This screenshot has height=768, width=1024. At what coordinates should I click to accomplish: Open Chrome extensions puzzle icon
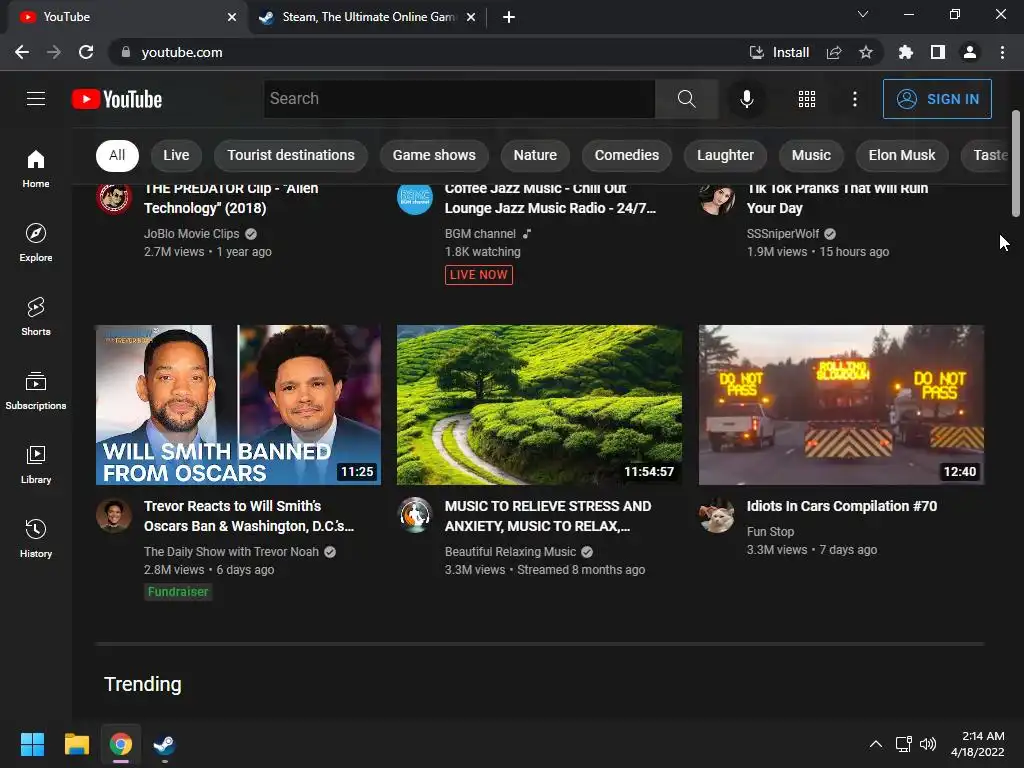pyautogui.click(x=906, y=52)
